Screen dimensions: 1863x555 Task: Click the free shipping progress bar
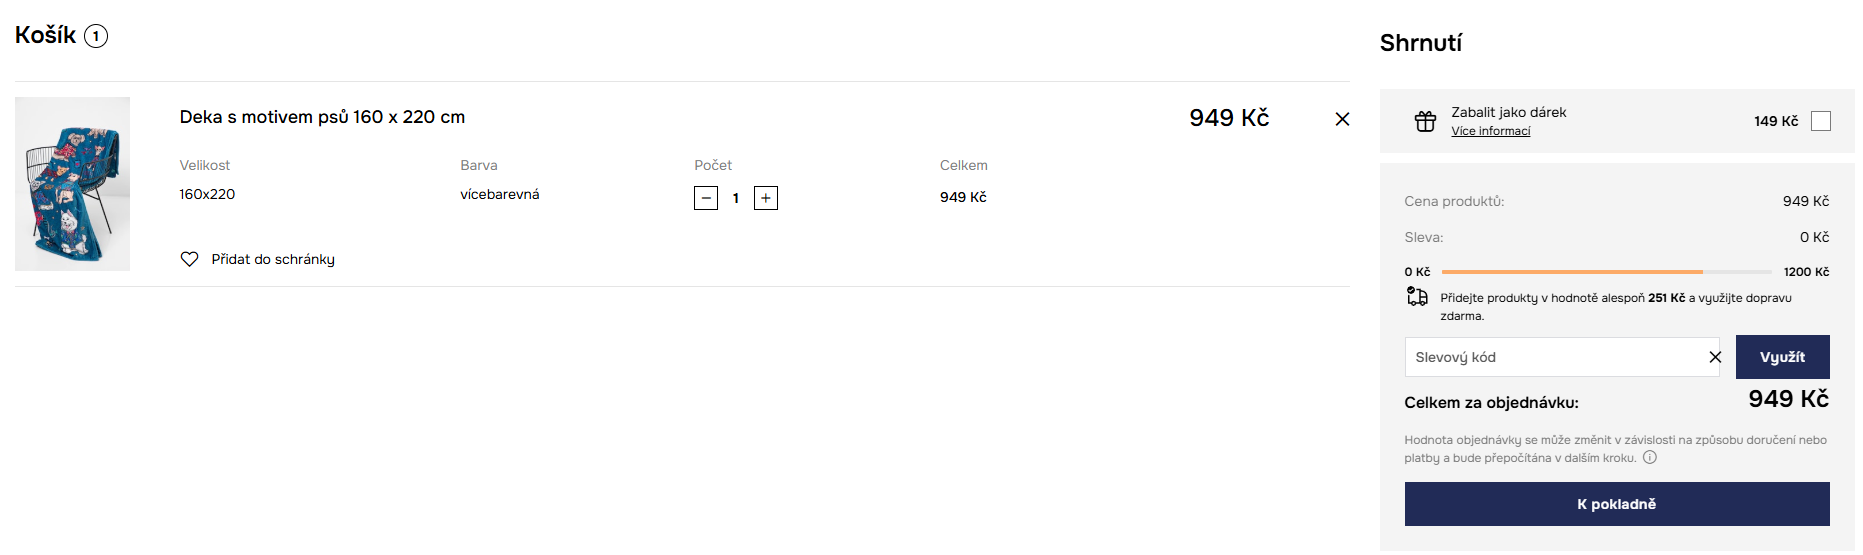click(x=1606, y=272)
